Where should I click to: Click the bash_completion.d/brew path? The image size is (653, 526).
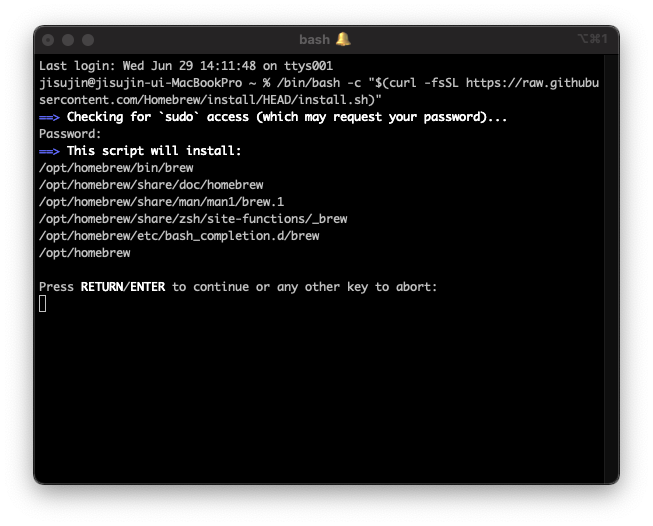pos(179,236)
